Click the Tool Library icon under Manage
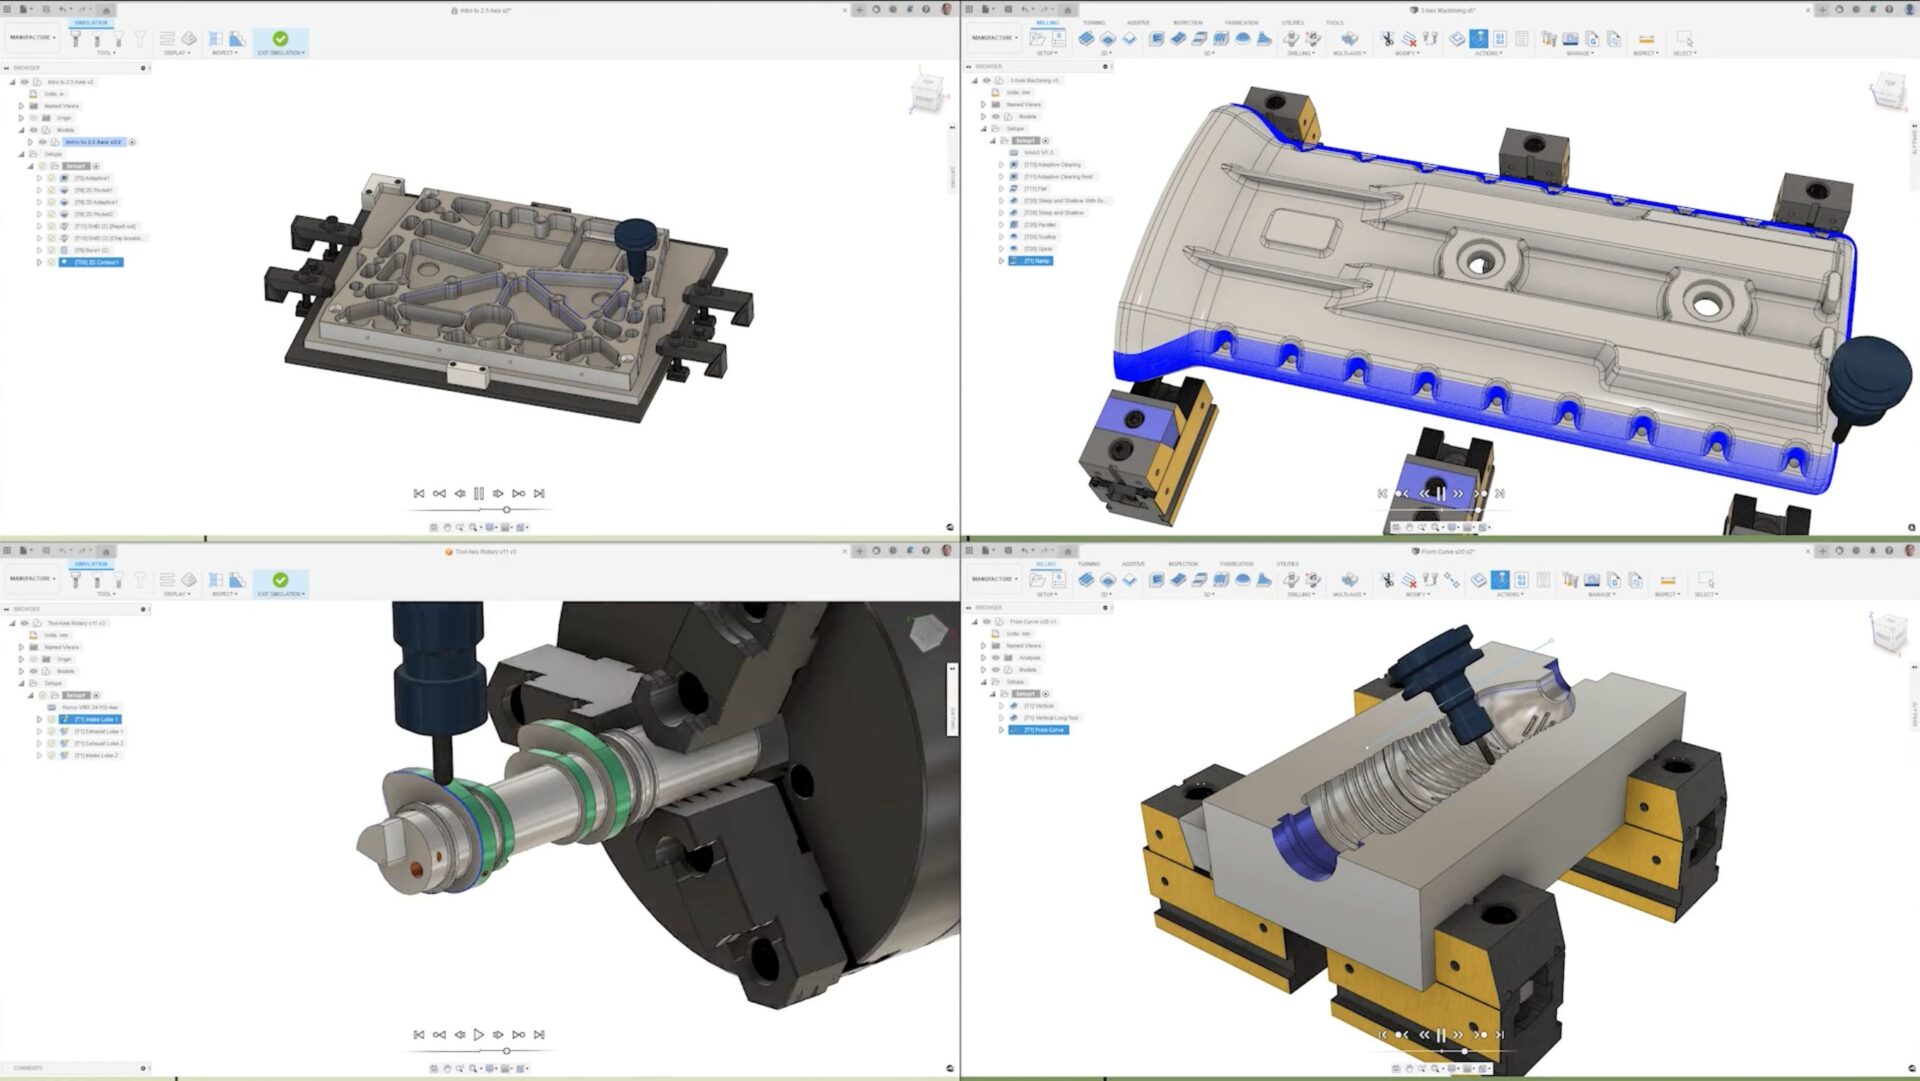 tap(1549, 39)
